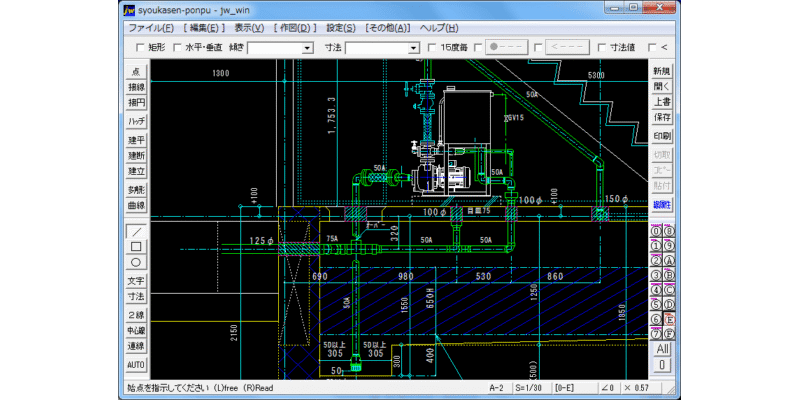Viewport: 800px width, 400px height.
Task: Tick the checkbox beside the ●--- button
Action: [x=478, y=47]
